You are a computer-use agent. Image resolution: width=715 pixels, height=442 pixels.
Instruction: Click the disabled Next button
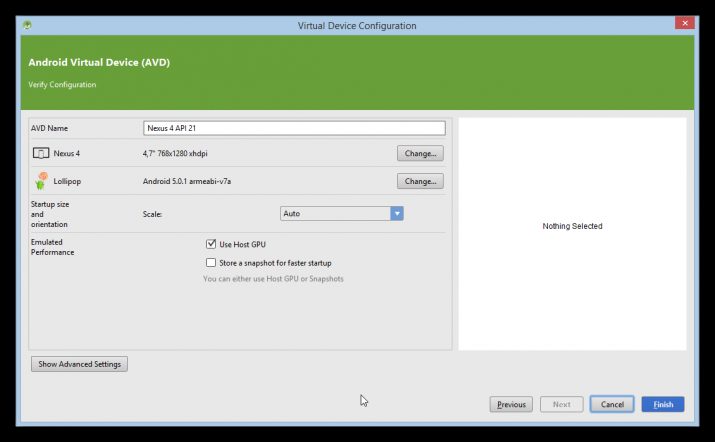[561, 404]
